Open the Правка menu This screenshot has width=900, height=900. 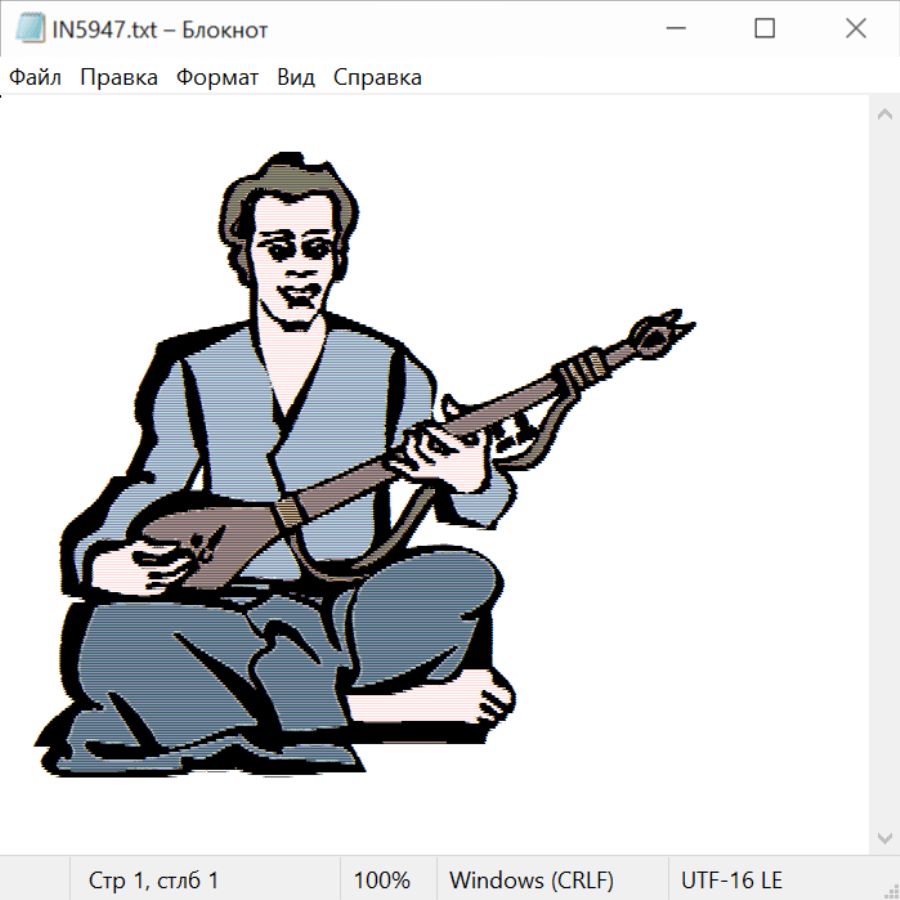click(x=119, y=78)
